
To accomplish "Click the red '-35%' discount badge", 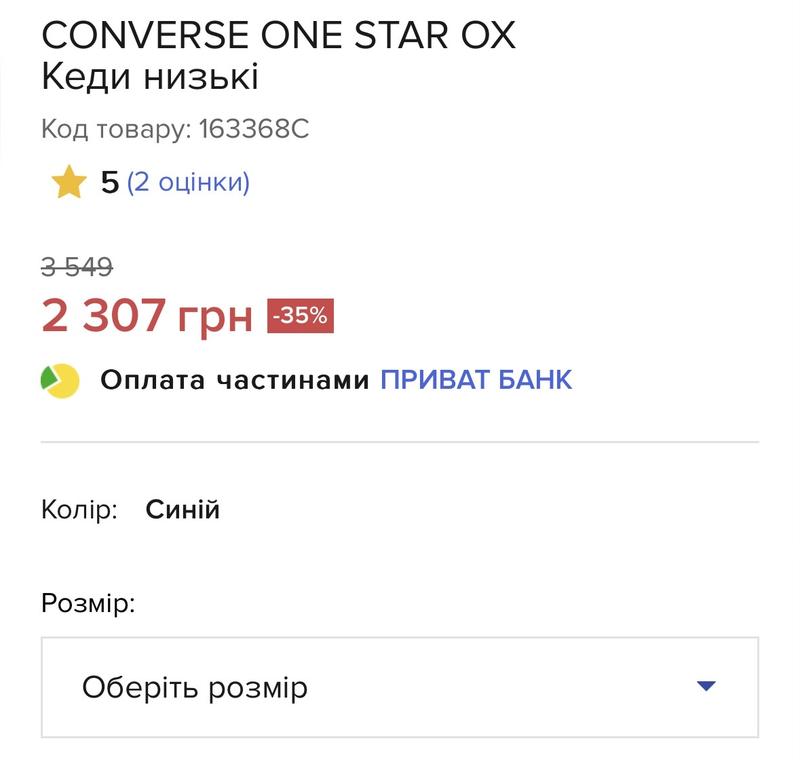I will pyautogui.click(x=301, y=316).
